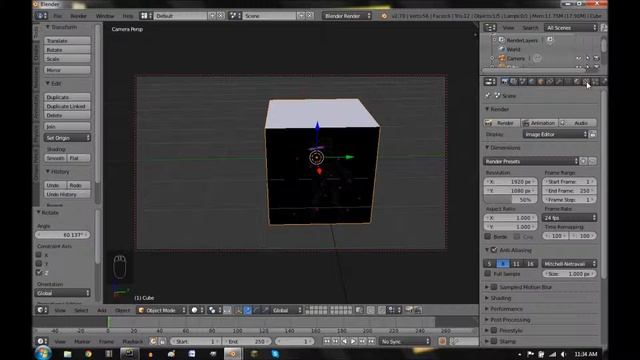The height and width of the screenshot is (360, 640).
Task: Open the Render menu in top bar
Action: coord(78,16)
